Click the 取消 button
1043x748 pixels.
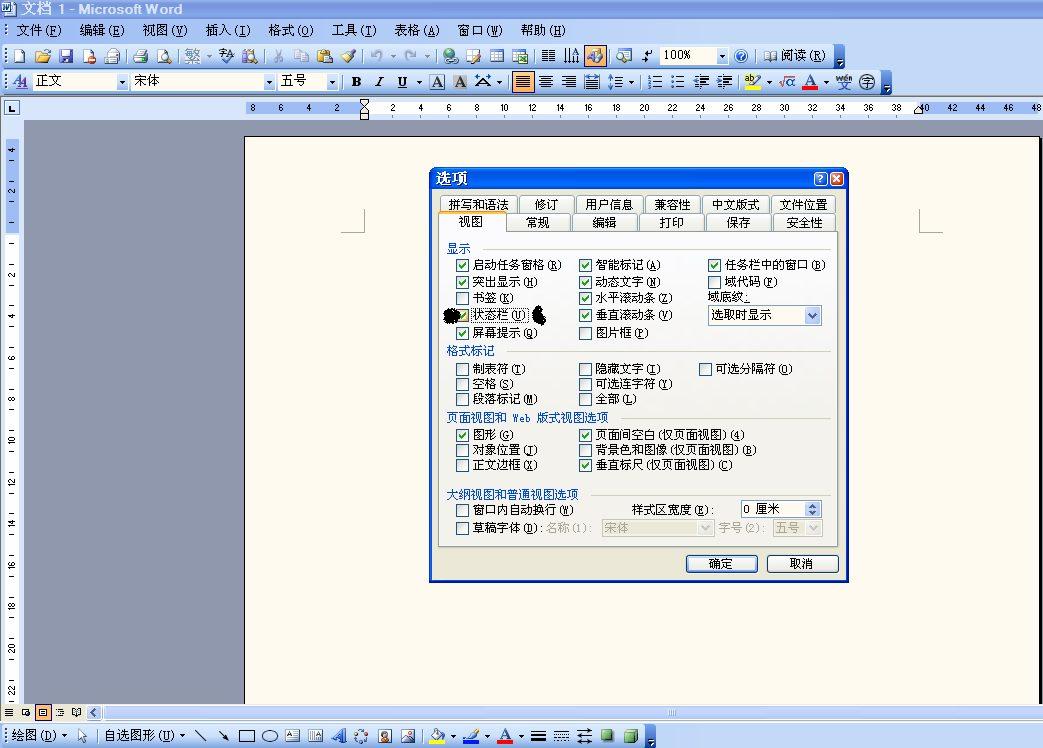pos(802,564)
